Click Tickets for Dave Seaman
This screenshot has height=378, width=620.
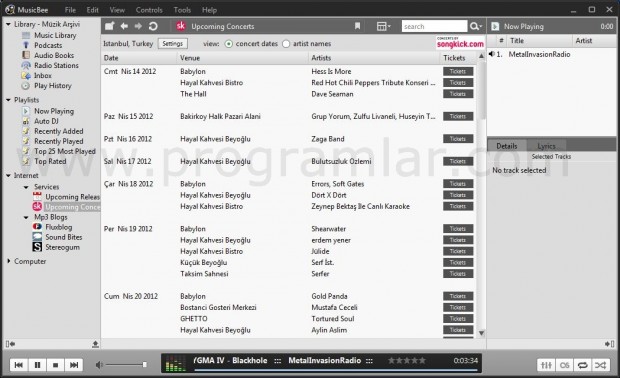(458, 94)
